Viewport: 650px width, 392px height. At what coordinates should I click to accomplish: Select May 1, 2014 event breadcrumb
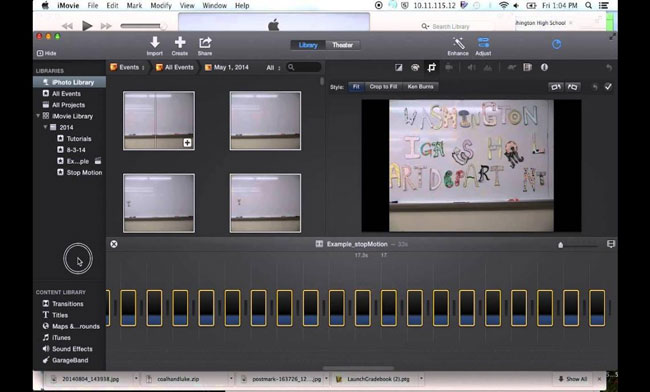226,67
